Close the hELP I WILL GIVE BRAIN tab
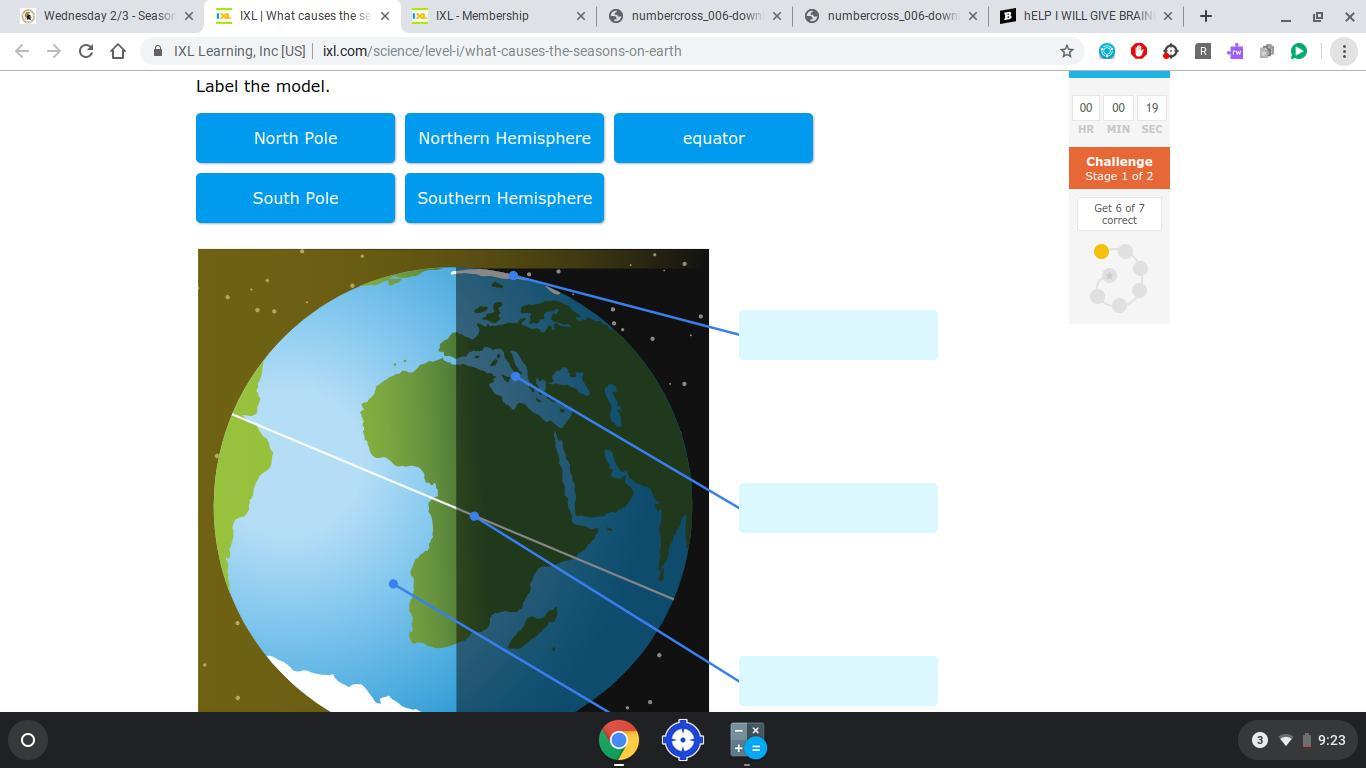Image resolution: width=1366 pixels, height=768 pixels. tap(1167, 16)
